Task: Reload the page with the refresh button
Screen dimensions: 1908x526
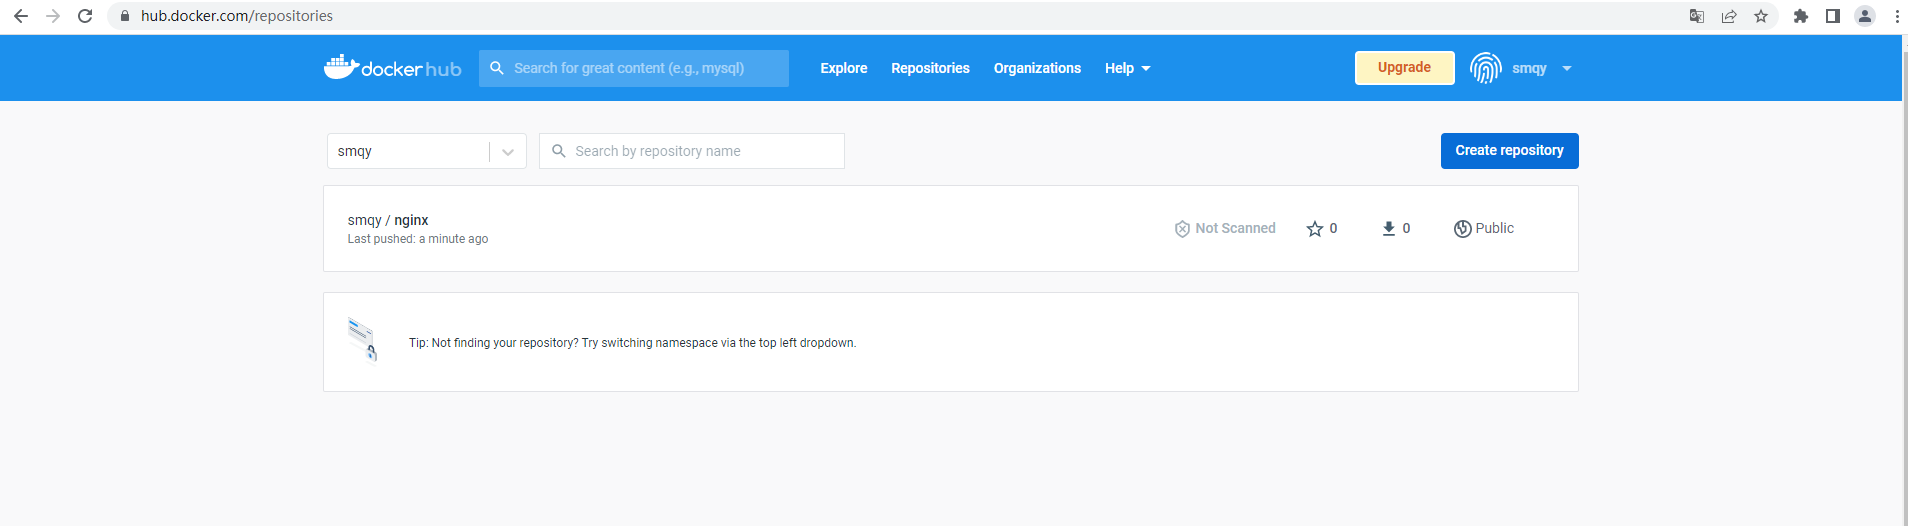Action: point(85,16)
